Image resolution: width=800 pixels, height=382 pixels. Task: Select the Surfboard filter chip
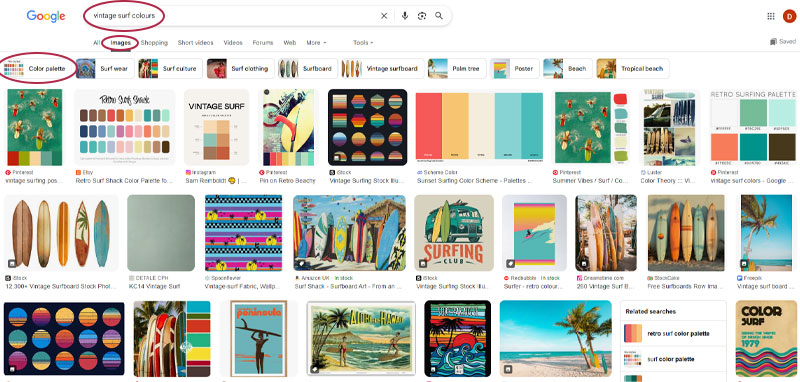(x=308, y=68)
